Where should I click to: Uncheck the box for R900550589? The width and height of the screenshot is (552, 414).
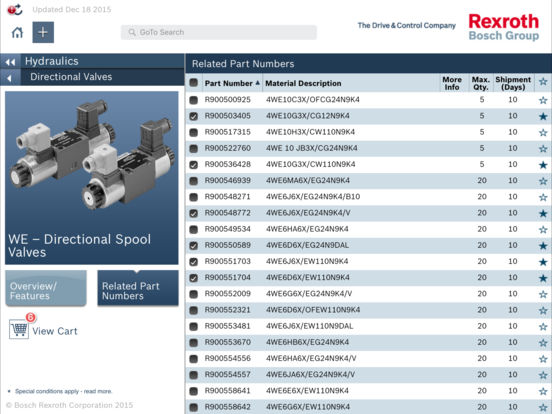pyautogui.click(x=194, y=246)
